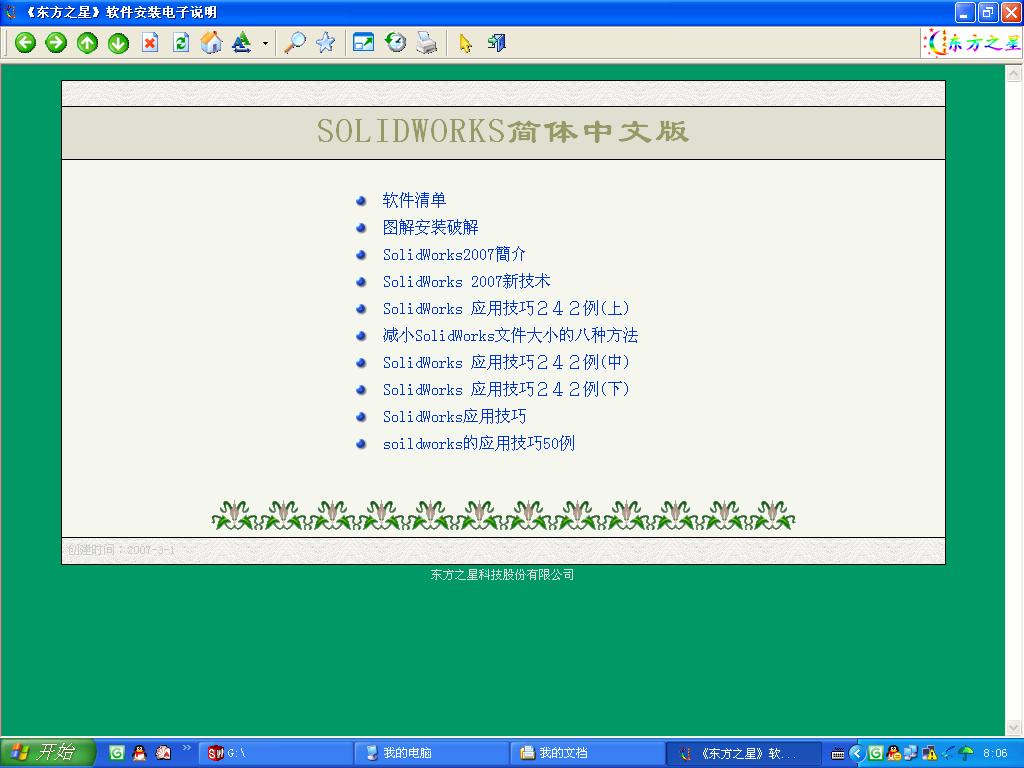Image resolution: width=1024 pixels, height=768 pixels.
Task: Click the favorites star icon
Action: pos(325,43)
